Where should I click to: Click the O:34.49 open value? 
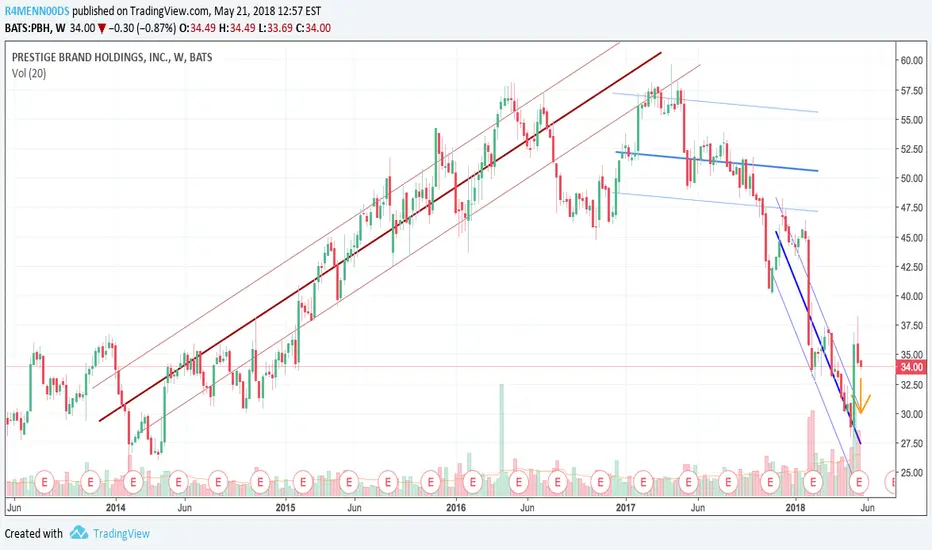point(197,28)
